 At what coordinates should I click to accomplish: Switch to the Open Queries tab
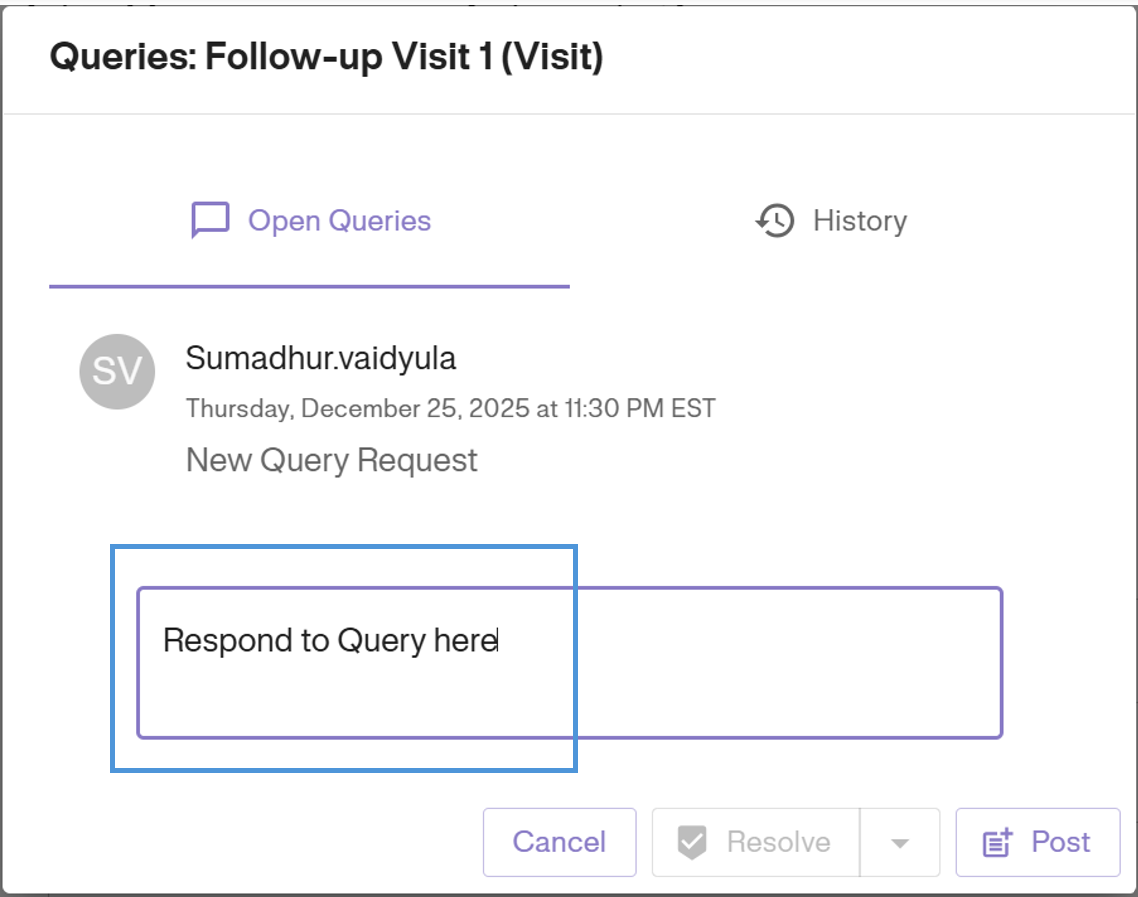pos(339,221)
